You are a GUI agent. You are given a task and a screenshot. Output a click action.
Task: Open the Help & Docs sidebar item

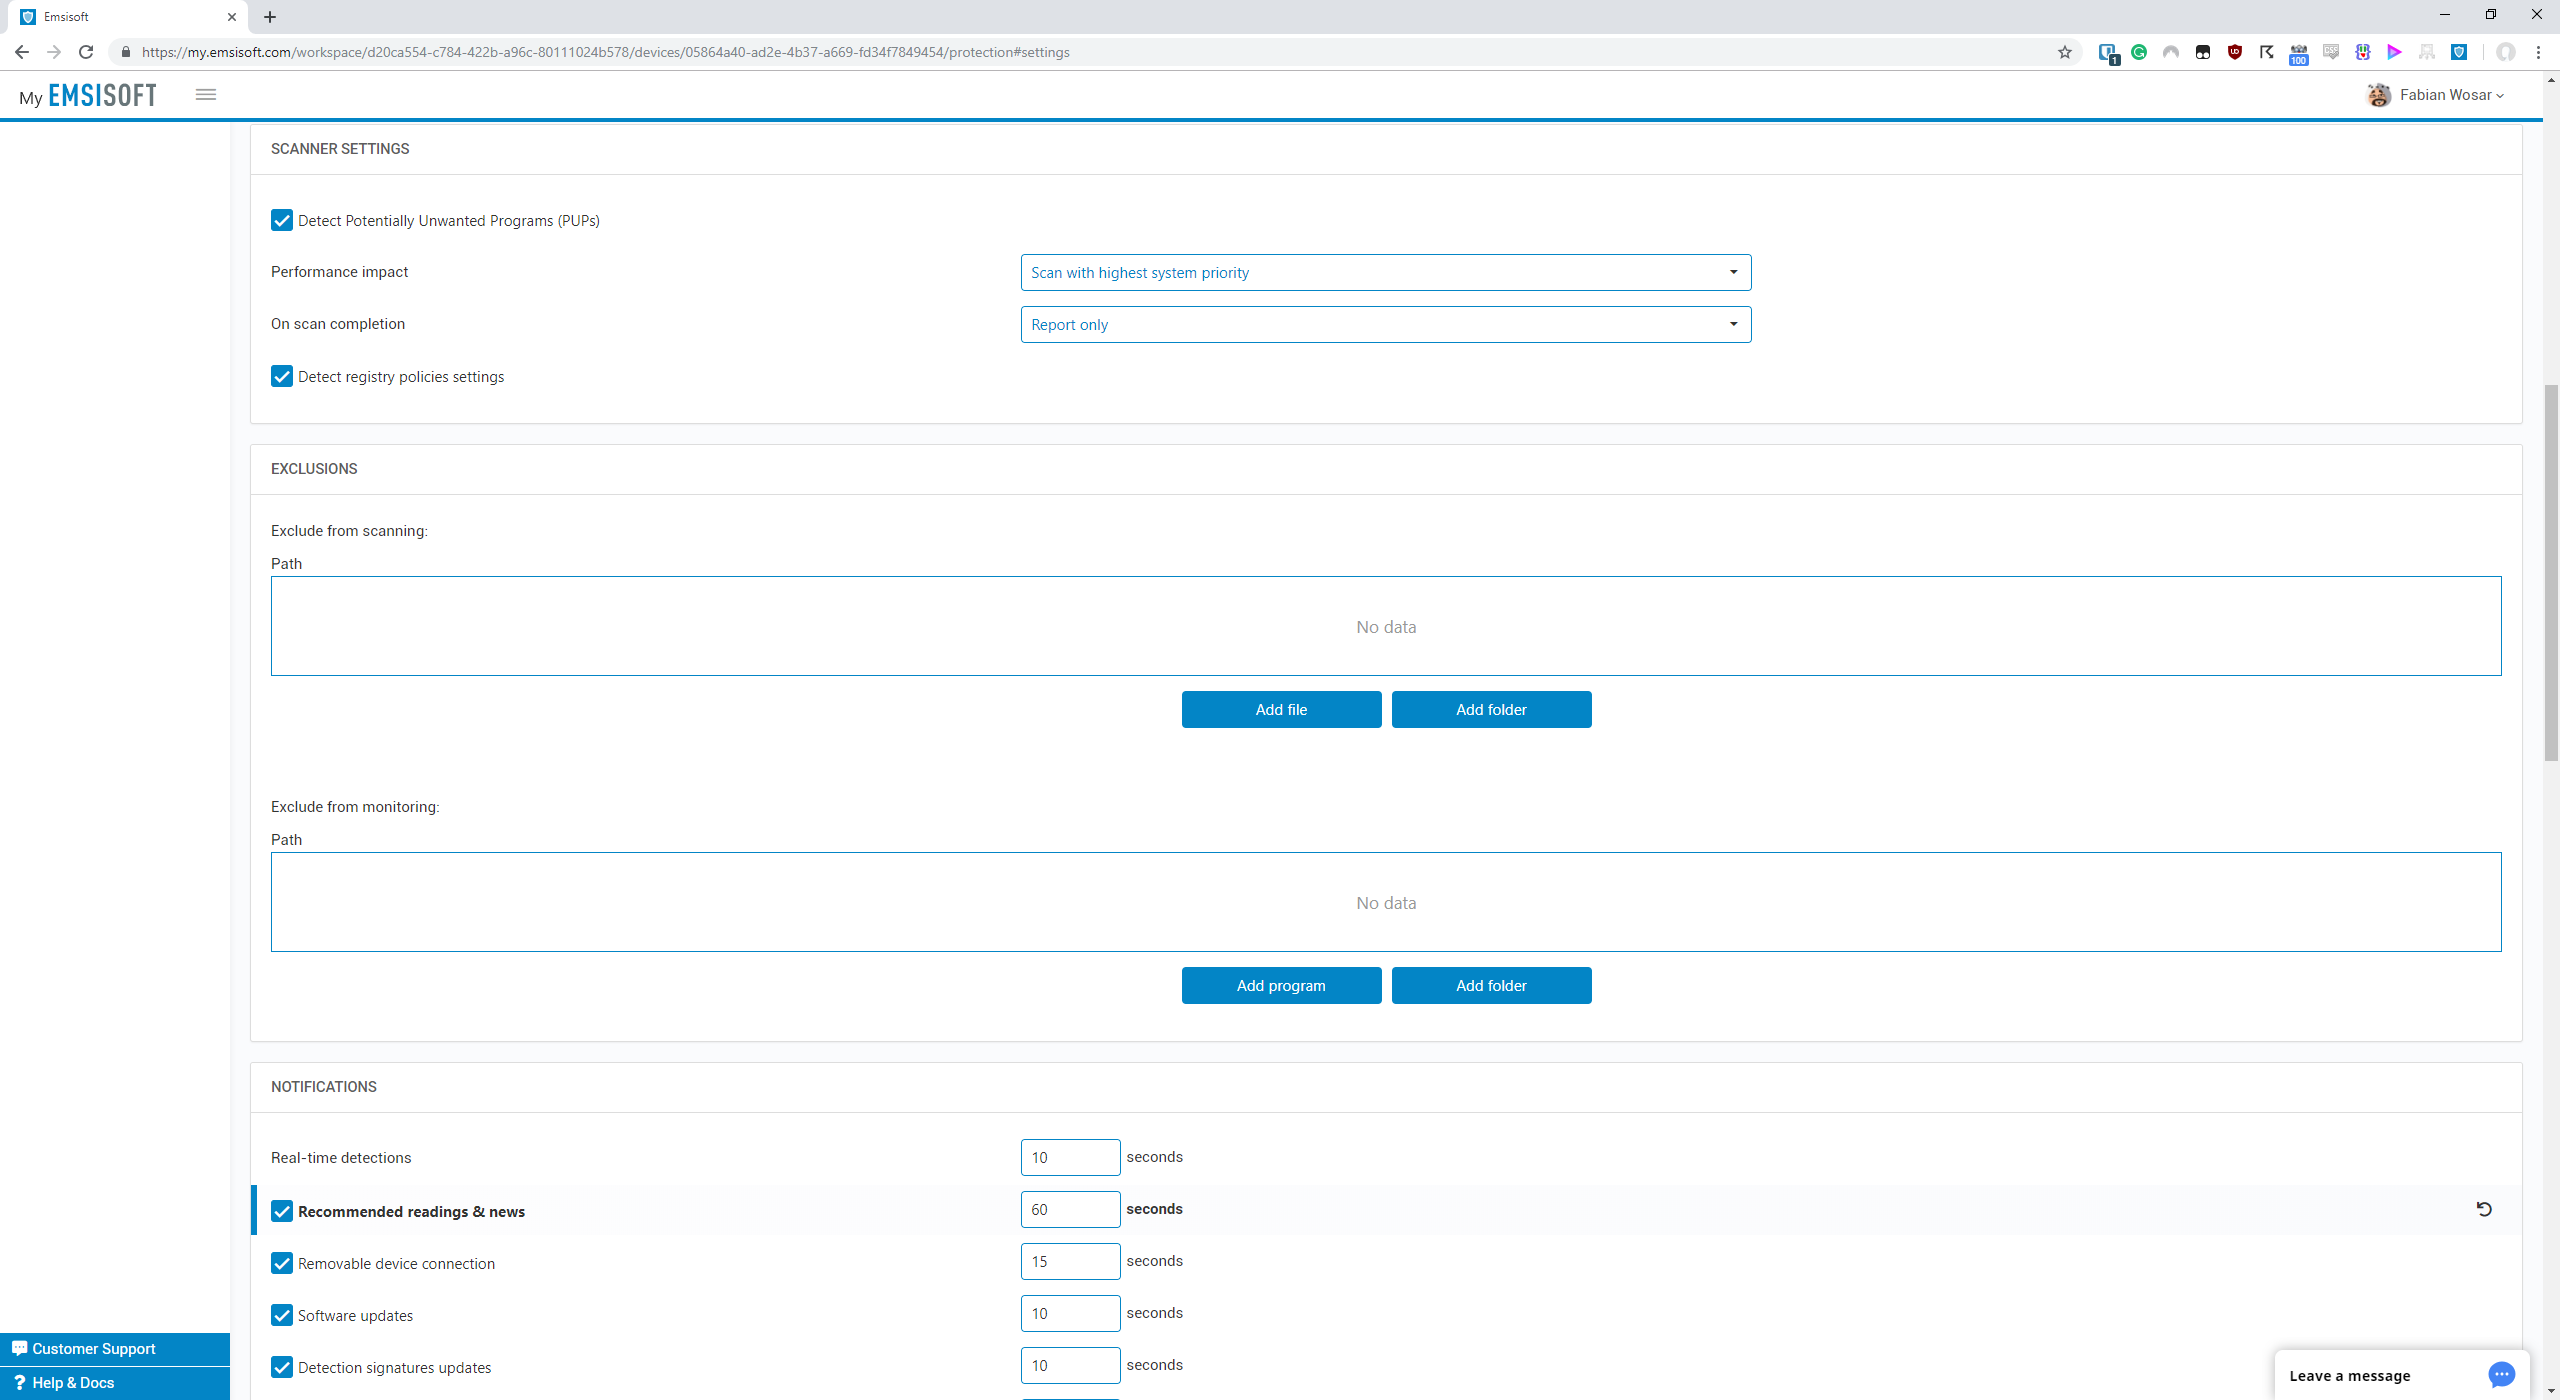coord(73,1383)
